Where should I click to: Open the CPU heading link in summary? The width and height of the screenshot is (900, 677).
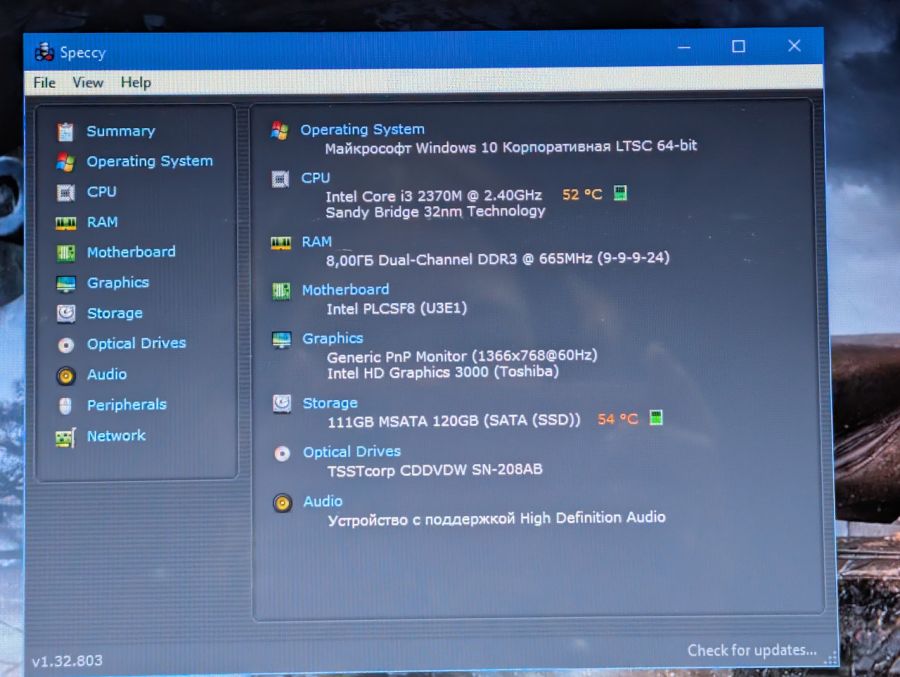tap(316, 178)
